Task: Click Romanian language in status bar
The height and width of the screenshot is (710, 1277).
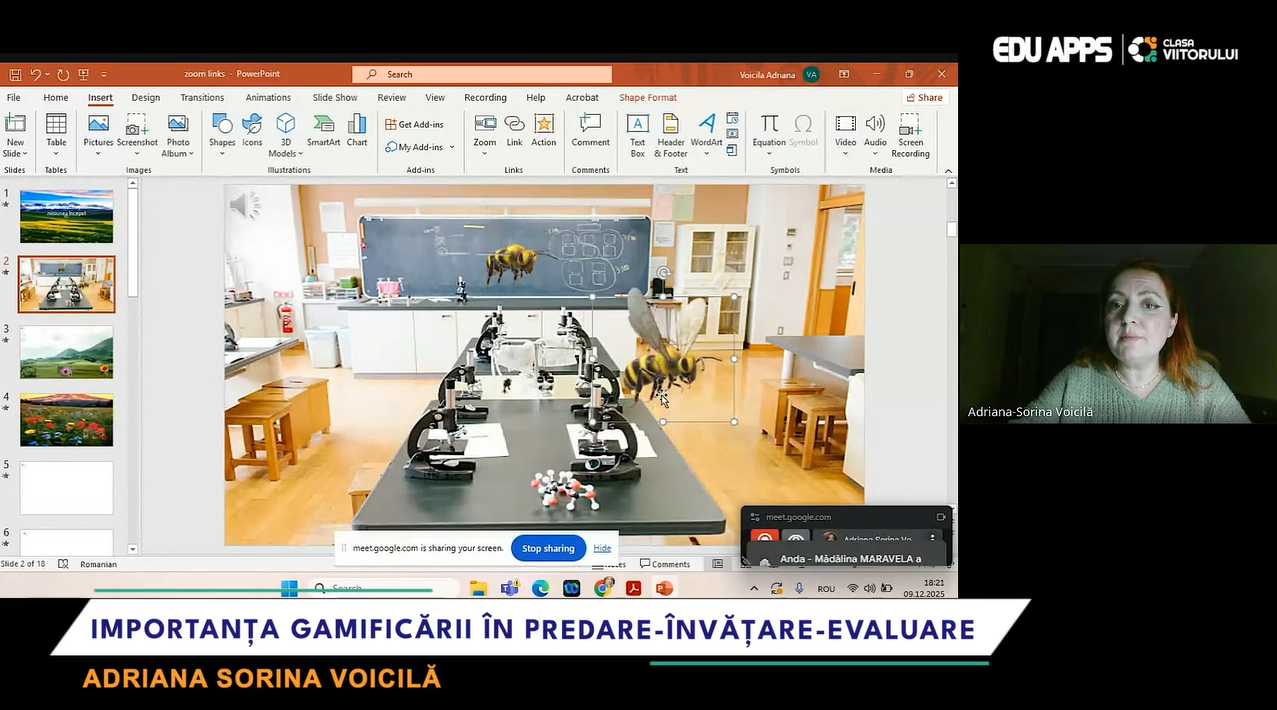Action: tap(98, 564)
